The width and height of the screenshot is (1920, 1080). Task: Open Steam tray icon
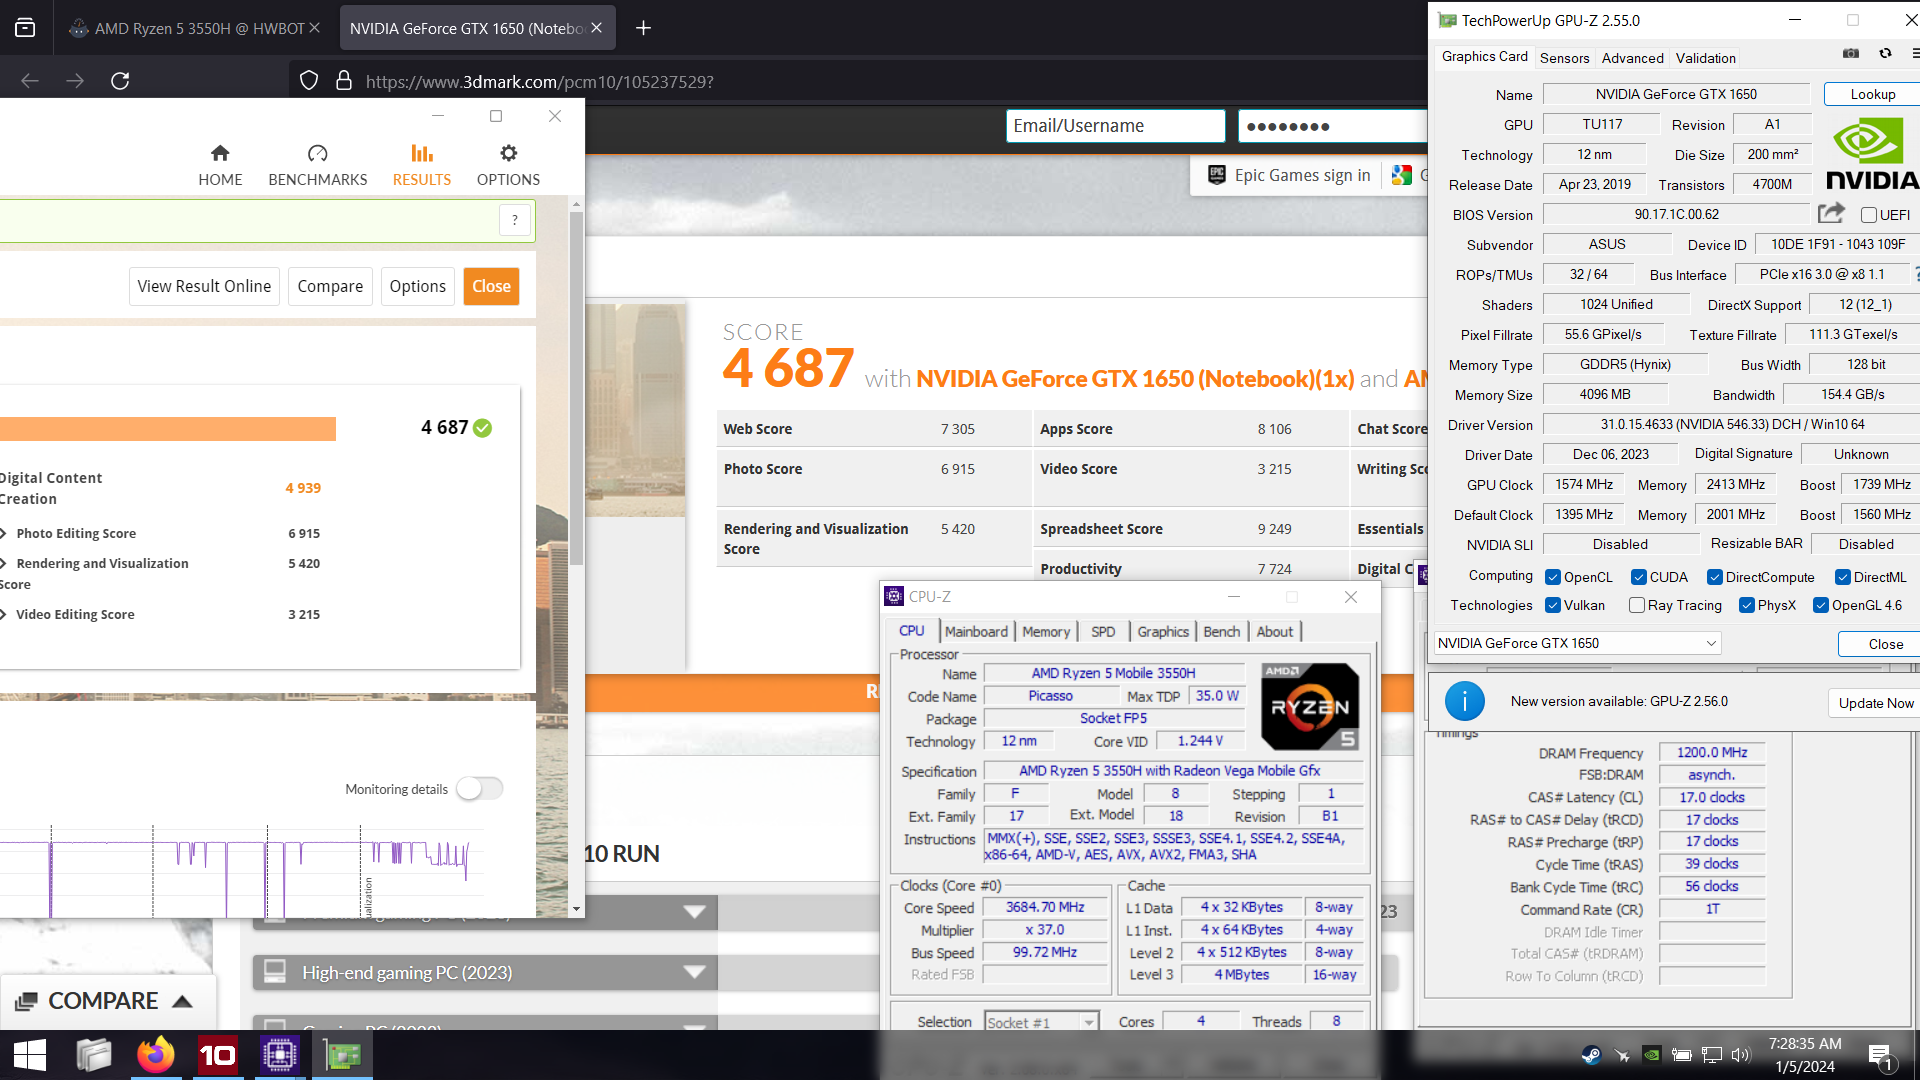pos(1591,1055)
